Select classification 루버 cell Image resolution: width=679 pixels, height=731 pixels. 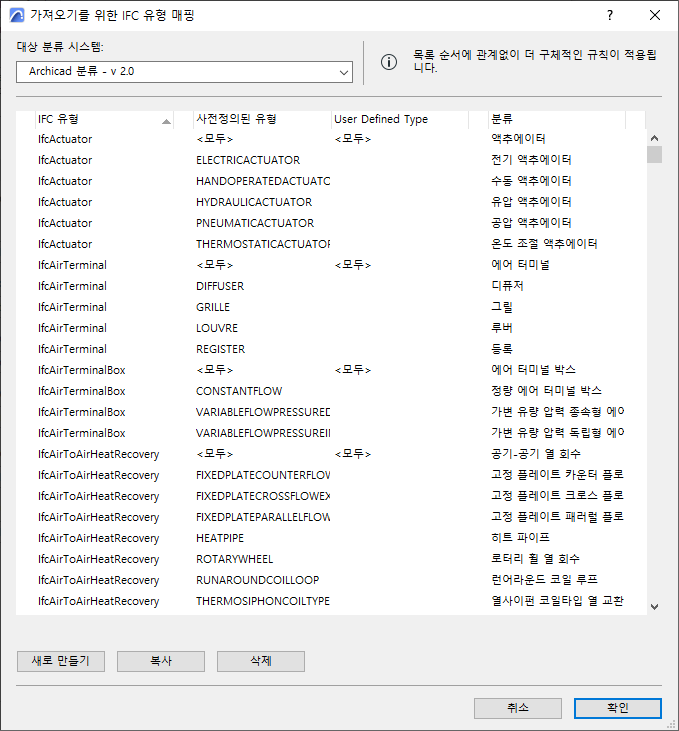[502, 328]
